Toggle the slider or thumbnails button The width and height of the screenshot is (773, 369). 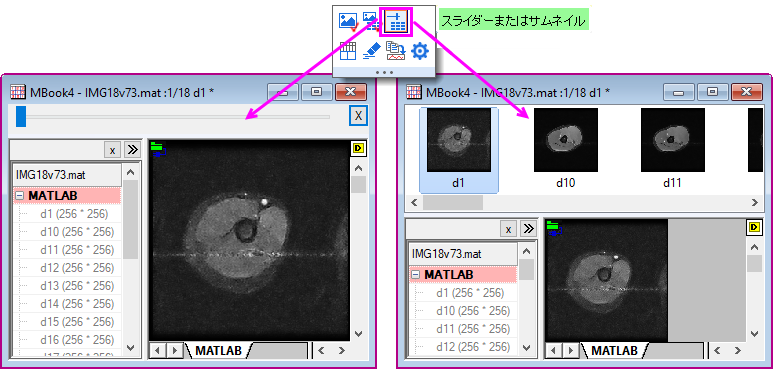pyautogui.click(x=396, y=22)
